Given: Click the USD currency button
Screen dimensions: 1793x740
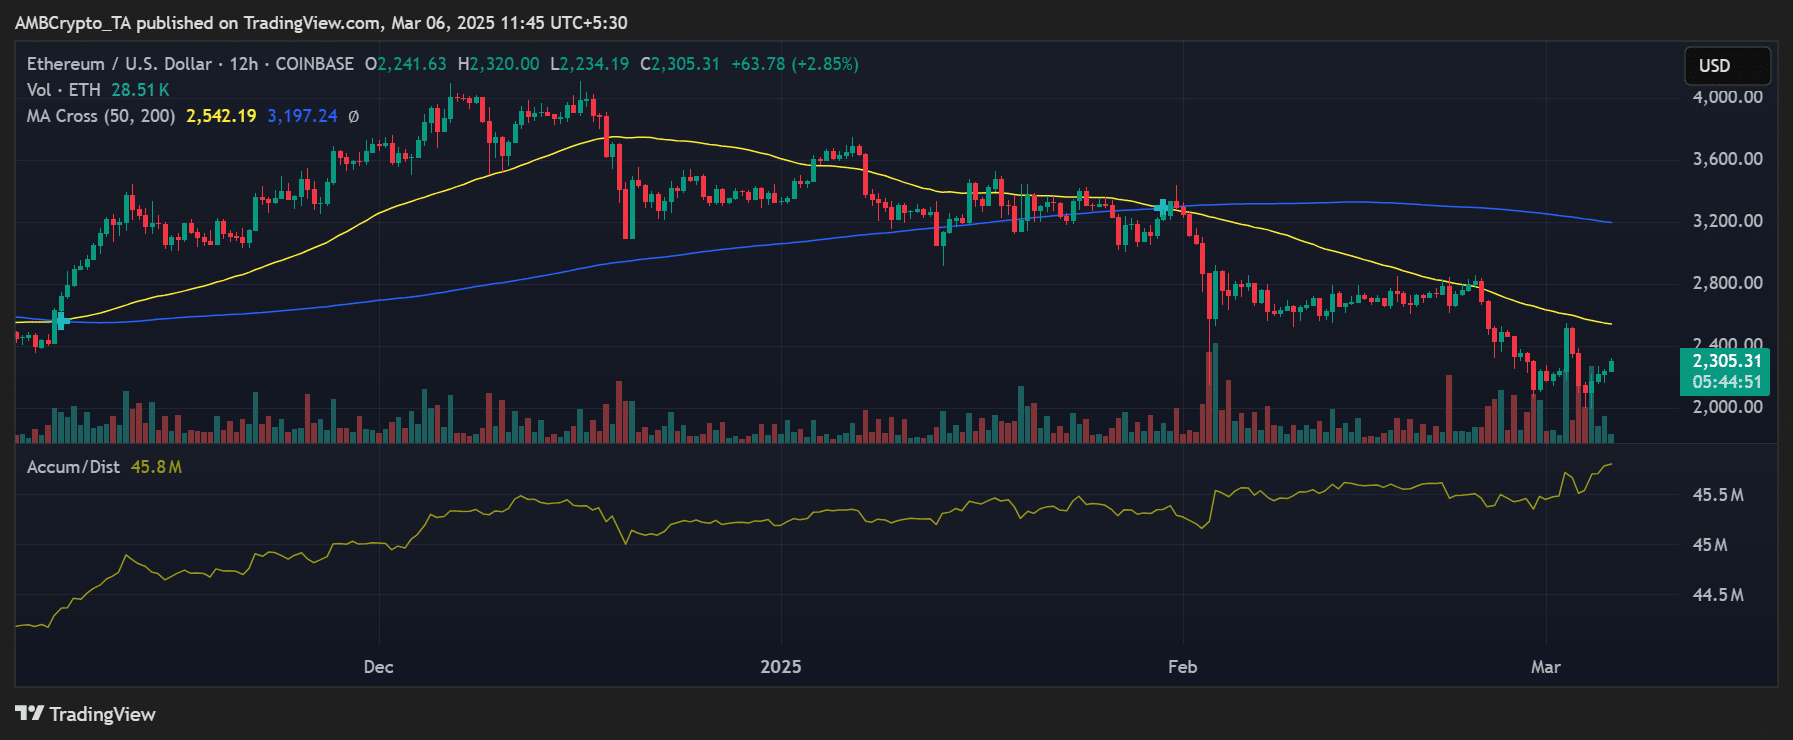Looking at the screenshot, I should (x=1727, y=66).
